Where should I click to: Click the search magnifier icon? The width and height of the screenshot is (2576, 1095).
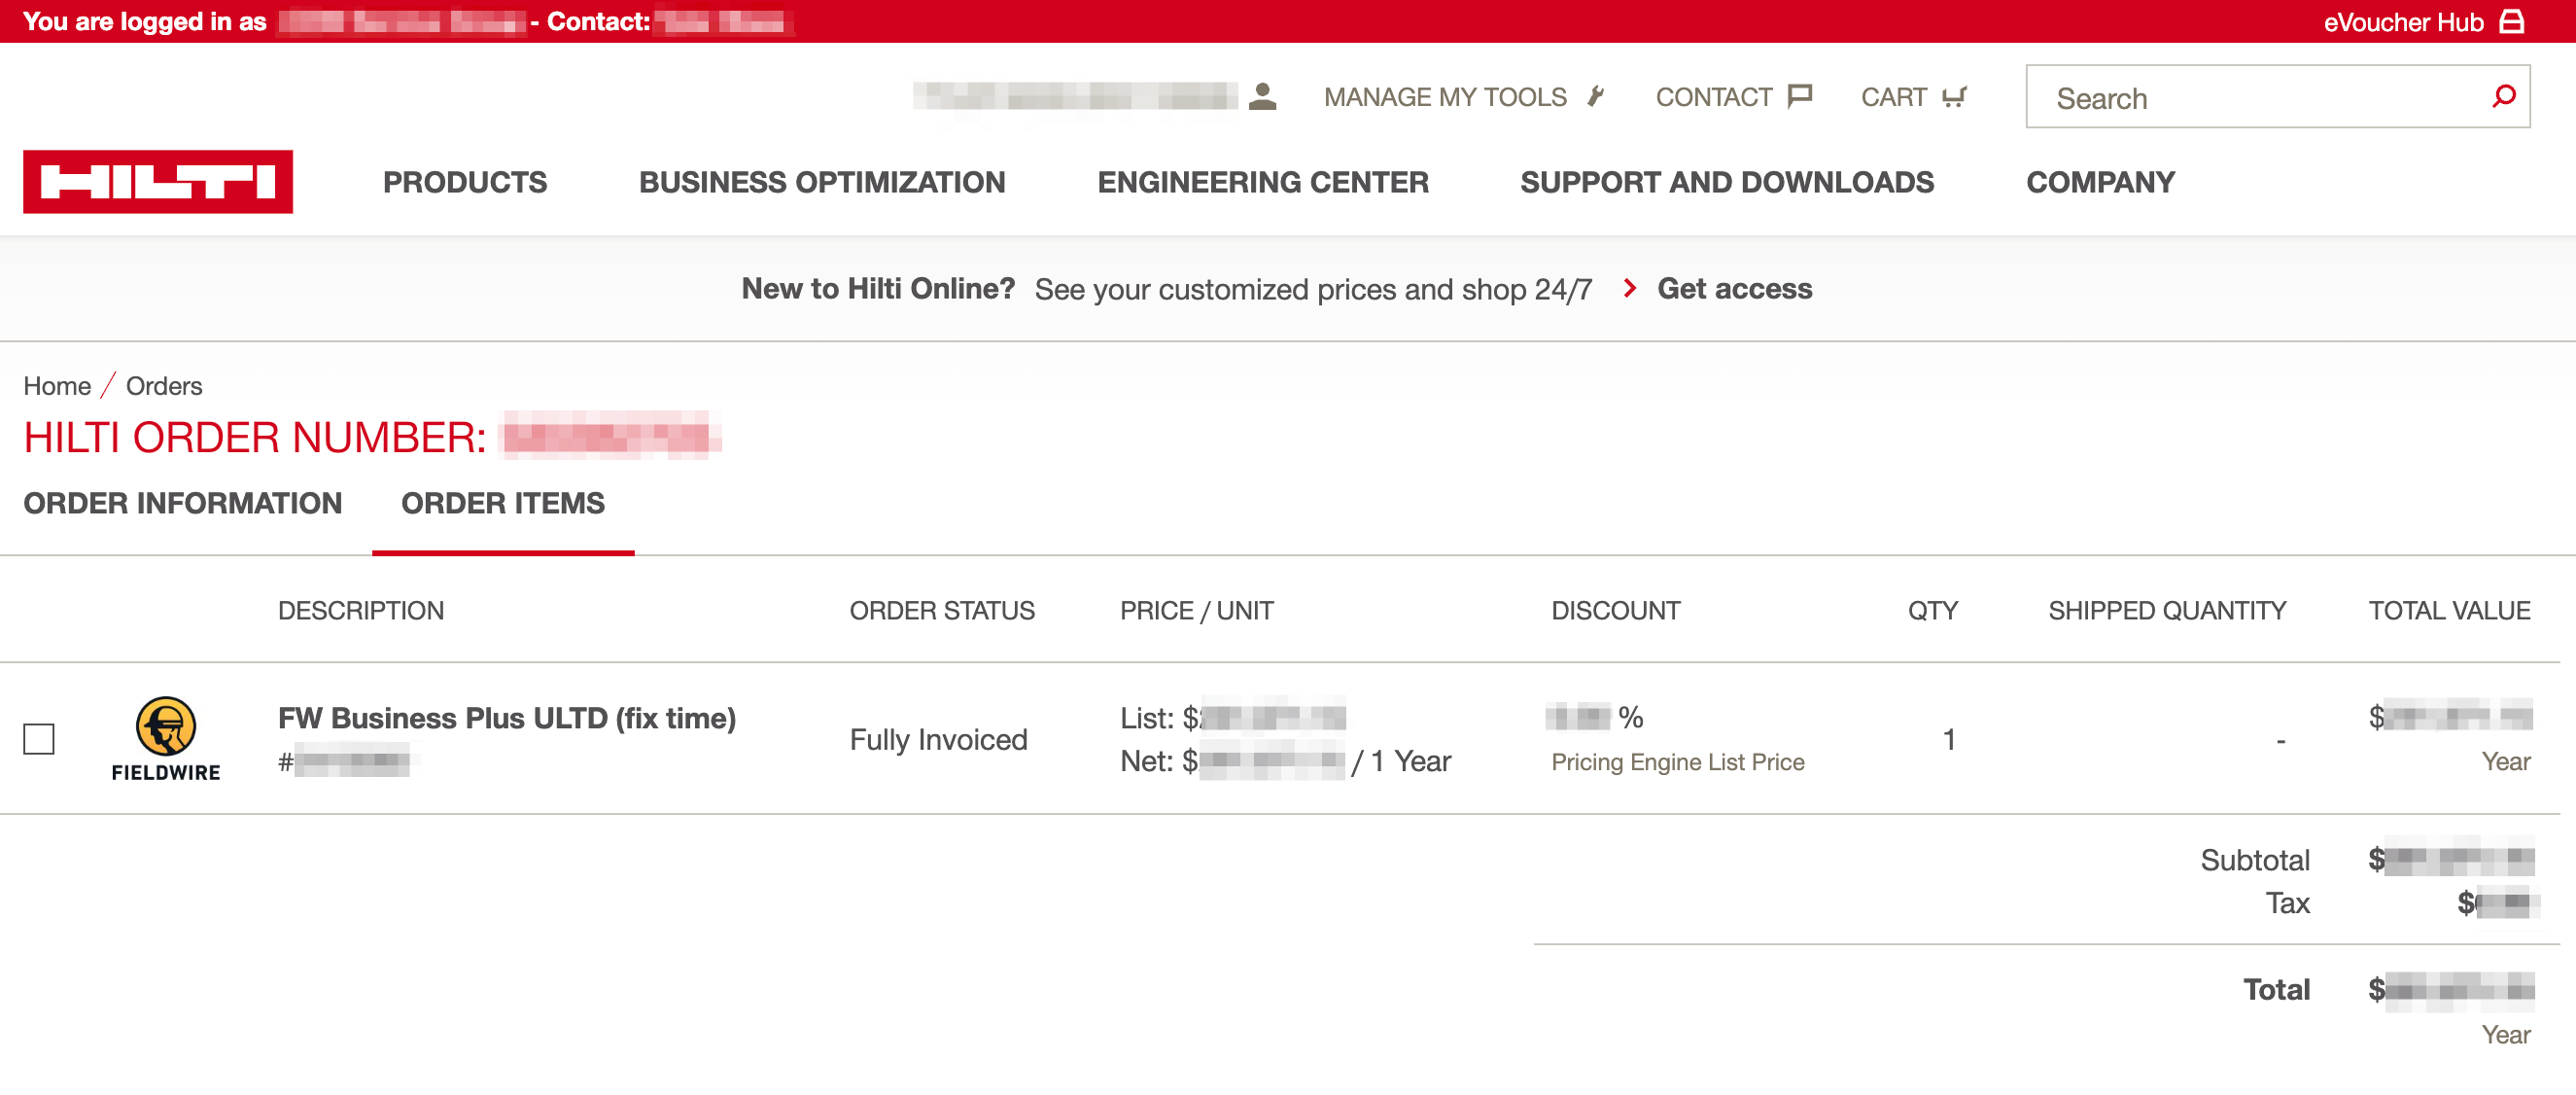coord(2504,96)
